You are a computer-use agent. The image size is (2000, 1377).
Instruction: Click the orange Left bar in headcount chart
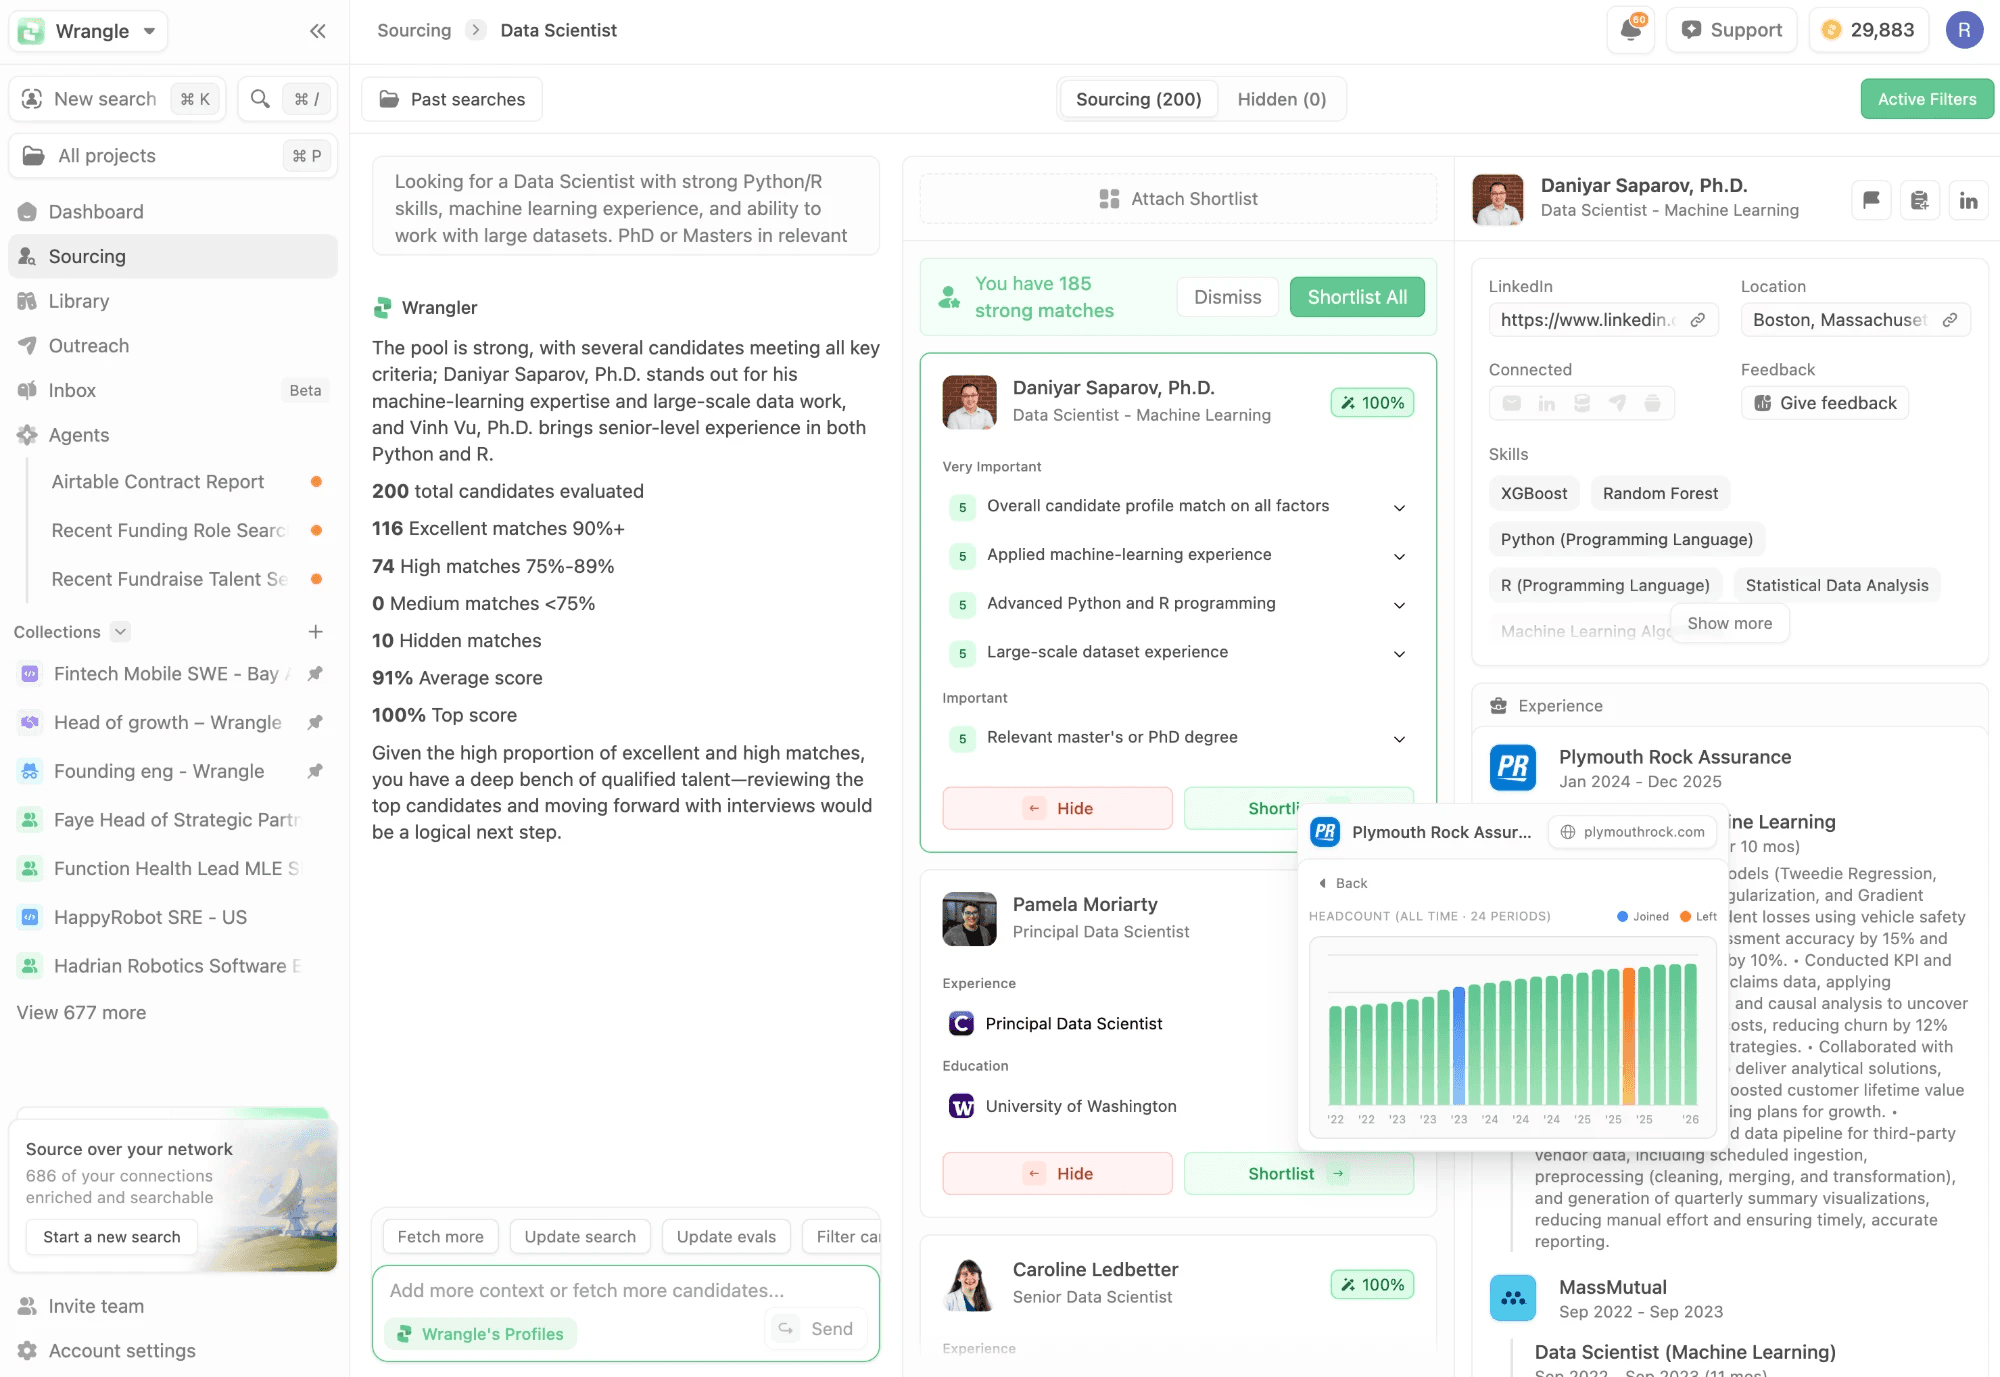(x=1629, y=1036)
